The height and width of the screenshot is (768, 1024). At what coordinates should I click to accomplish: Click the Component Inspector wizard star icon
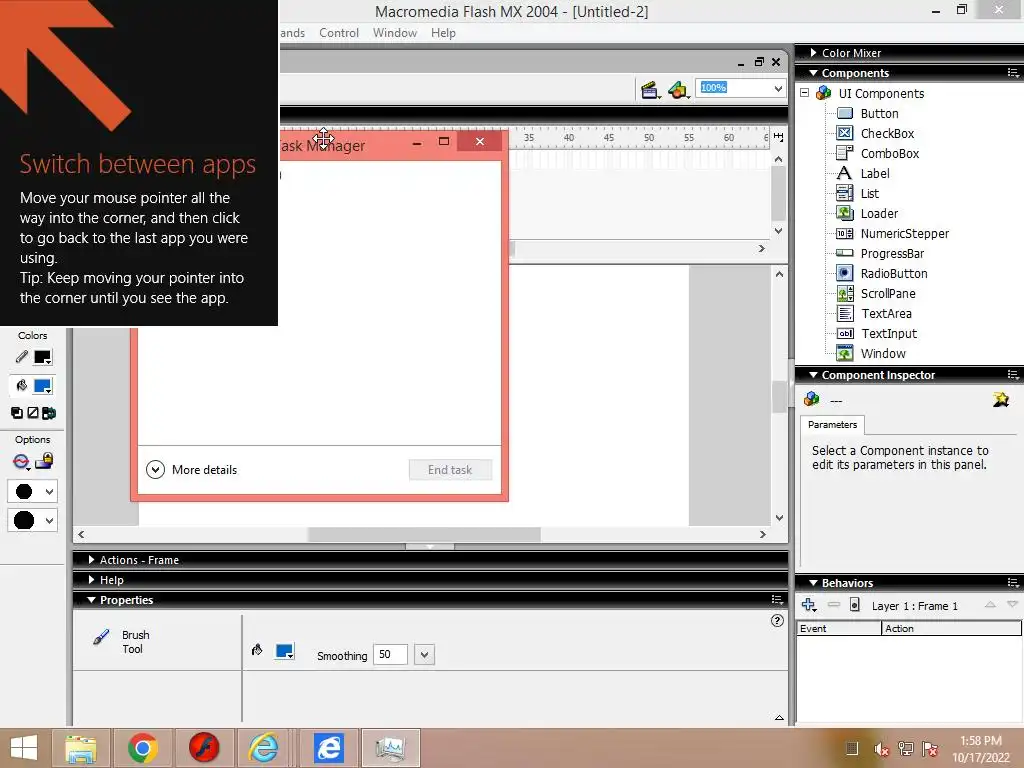(x=1000, y=399)
